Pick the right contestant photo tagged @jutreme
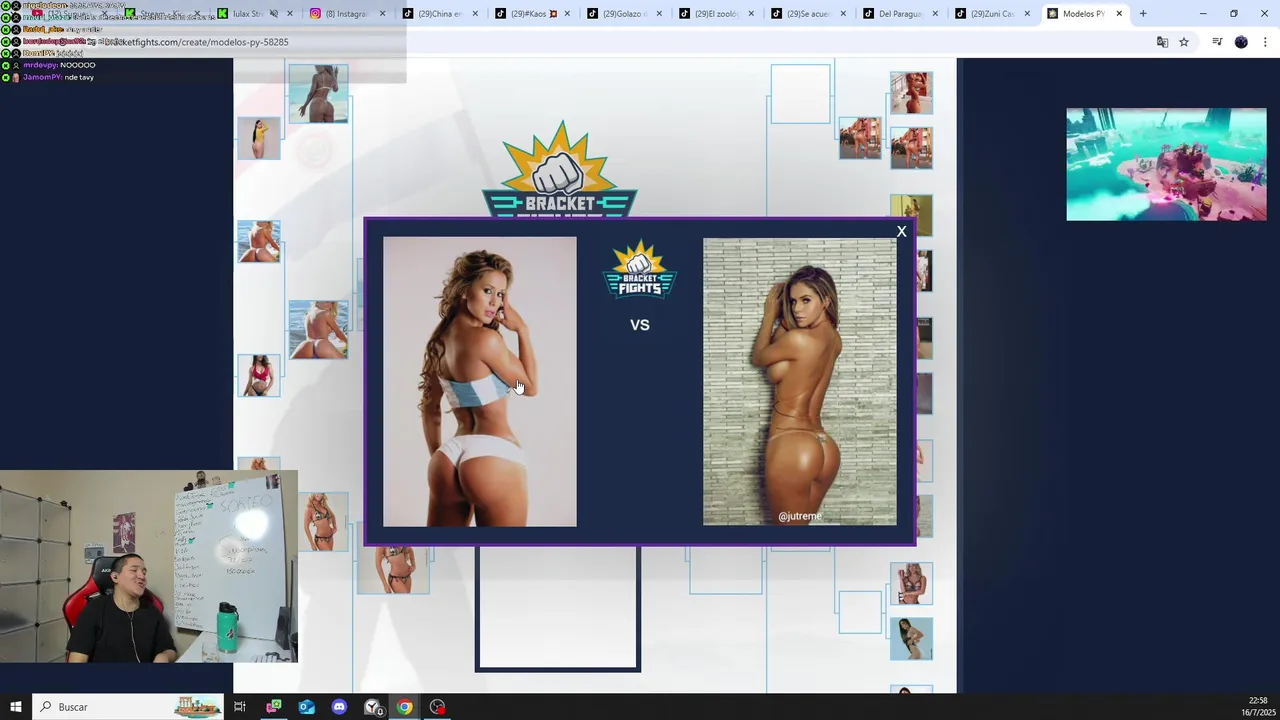This screenshot has height=720, width=1280. tap(800, 381)
